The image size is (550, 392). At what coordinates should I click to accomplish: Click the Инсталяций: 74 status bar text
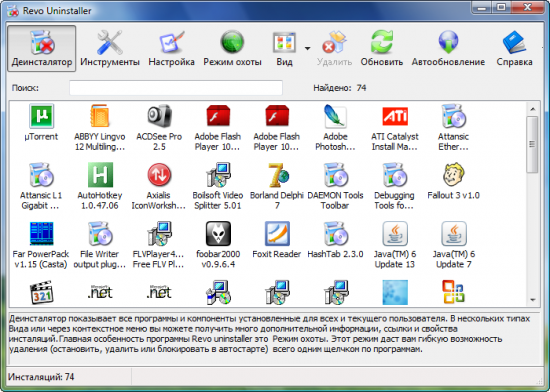tap(41, 377)
